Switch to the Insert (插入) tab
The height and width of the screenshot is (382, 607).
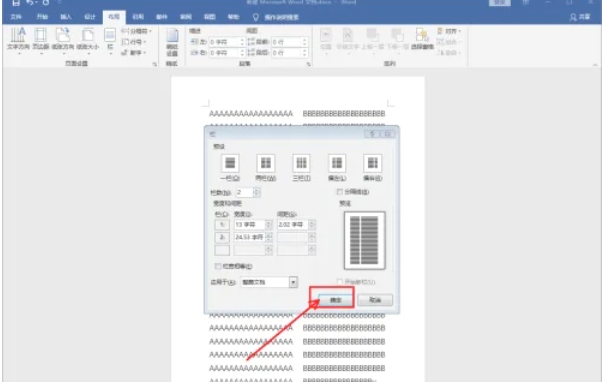(66, 17)
